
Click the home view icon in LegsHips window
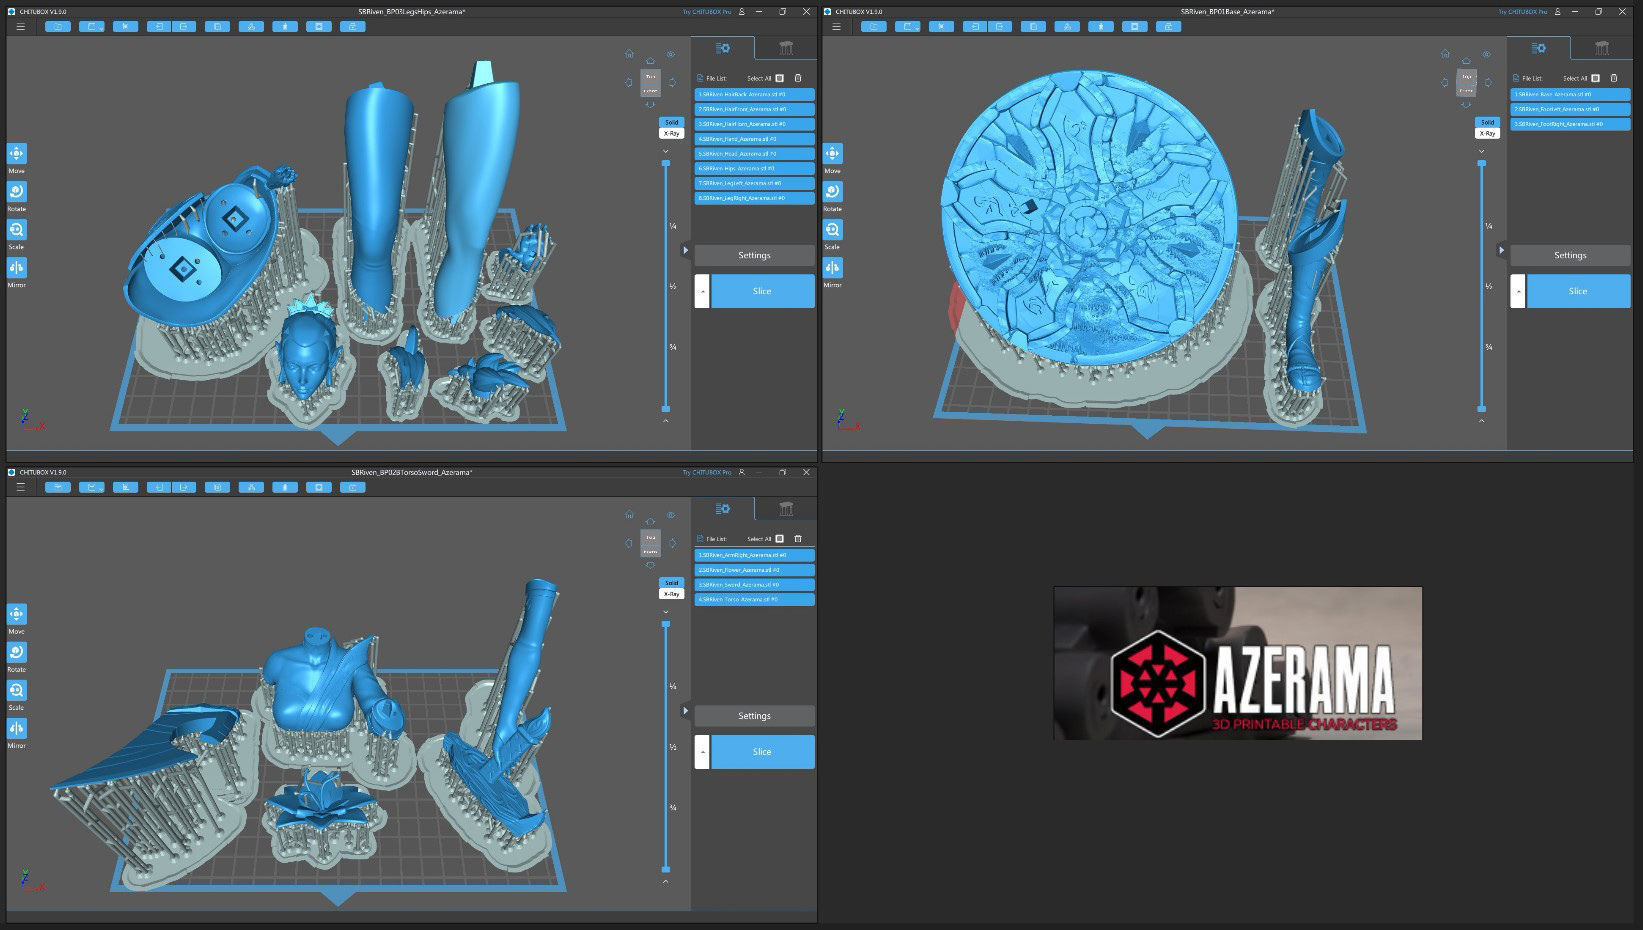tap(629, 54)
